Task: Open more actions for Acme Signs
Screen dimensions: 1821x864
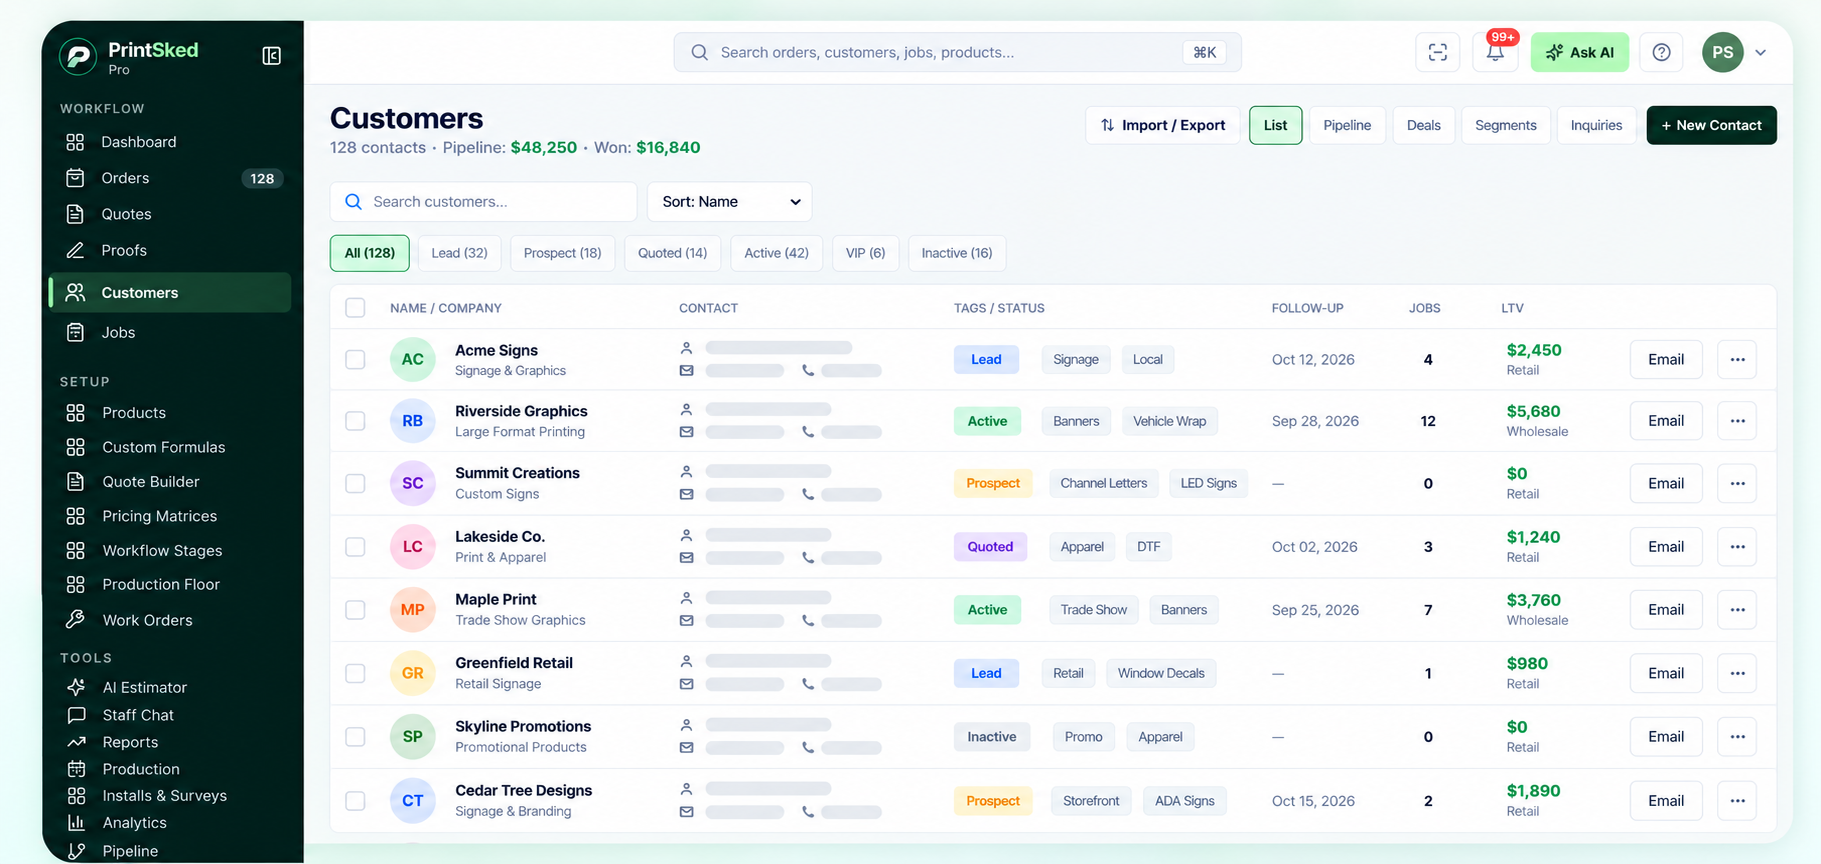Action: 1737,360
